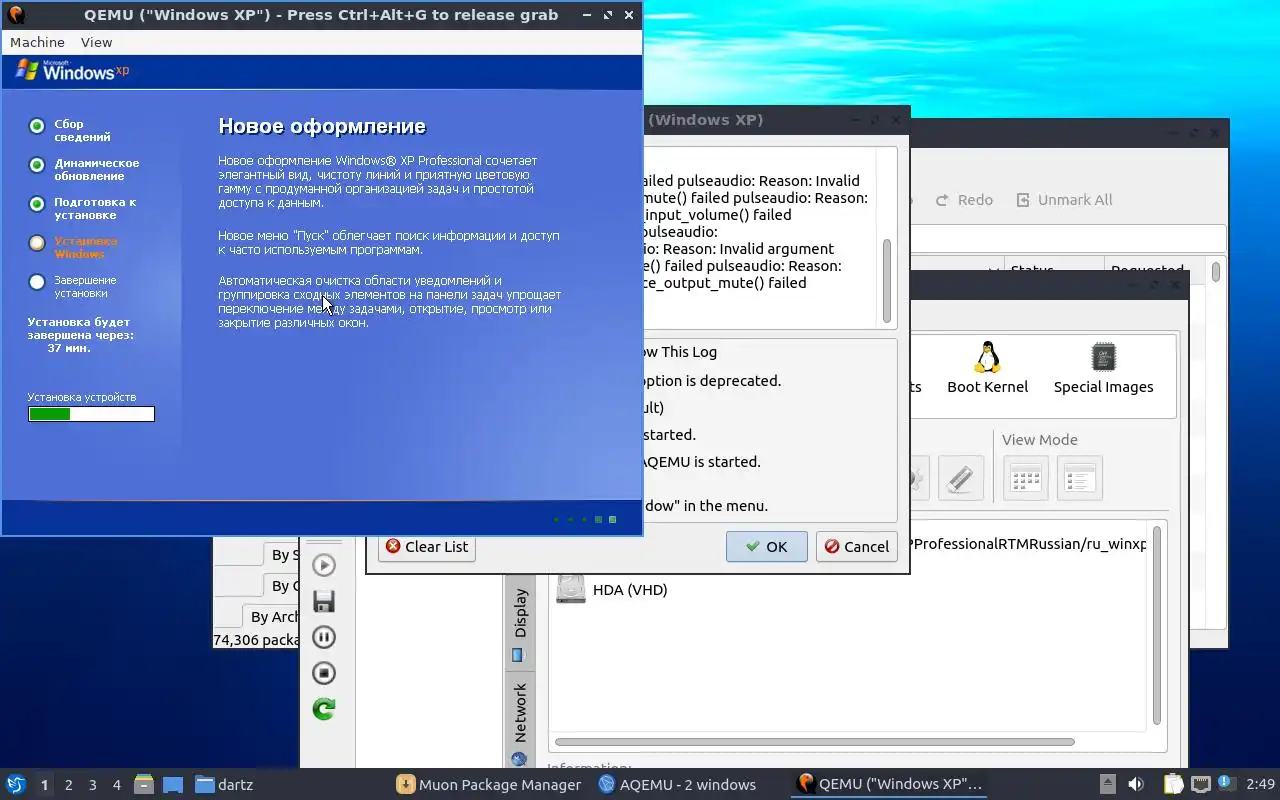This screenshot has width=1280, height=800.
Task: Switch to virtual desktop 1
Action: click(44, 785)
